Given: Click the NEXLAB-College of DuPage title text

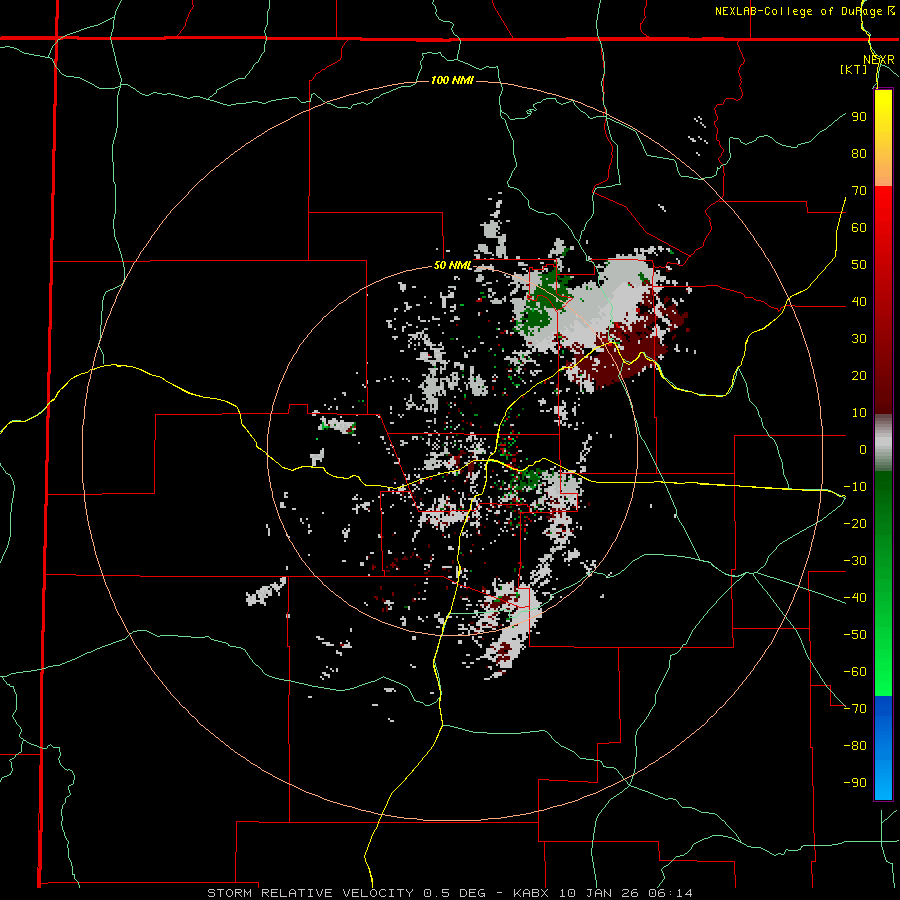Looking at the screenshot, I should click(x=800, y=11).
